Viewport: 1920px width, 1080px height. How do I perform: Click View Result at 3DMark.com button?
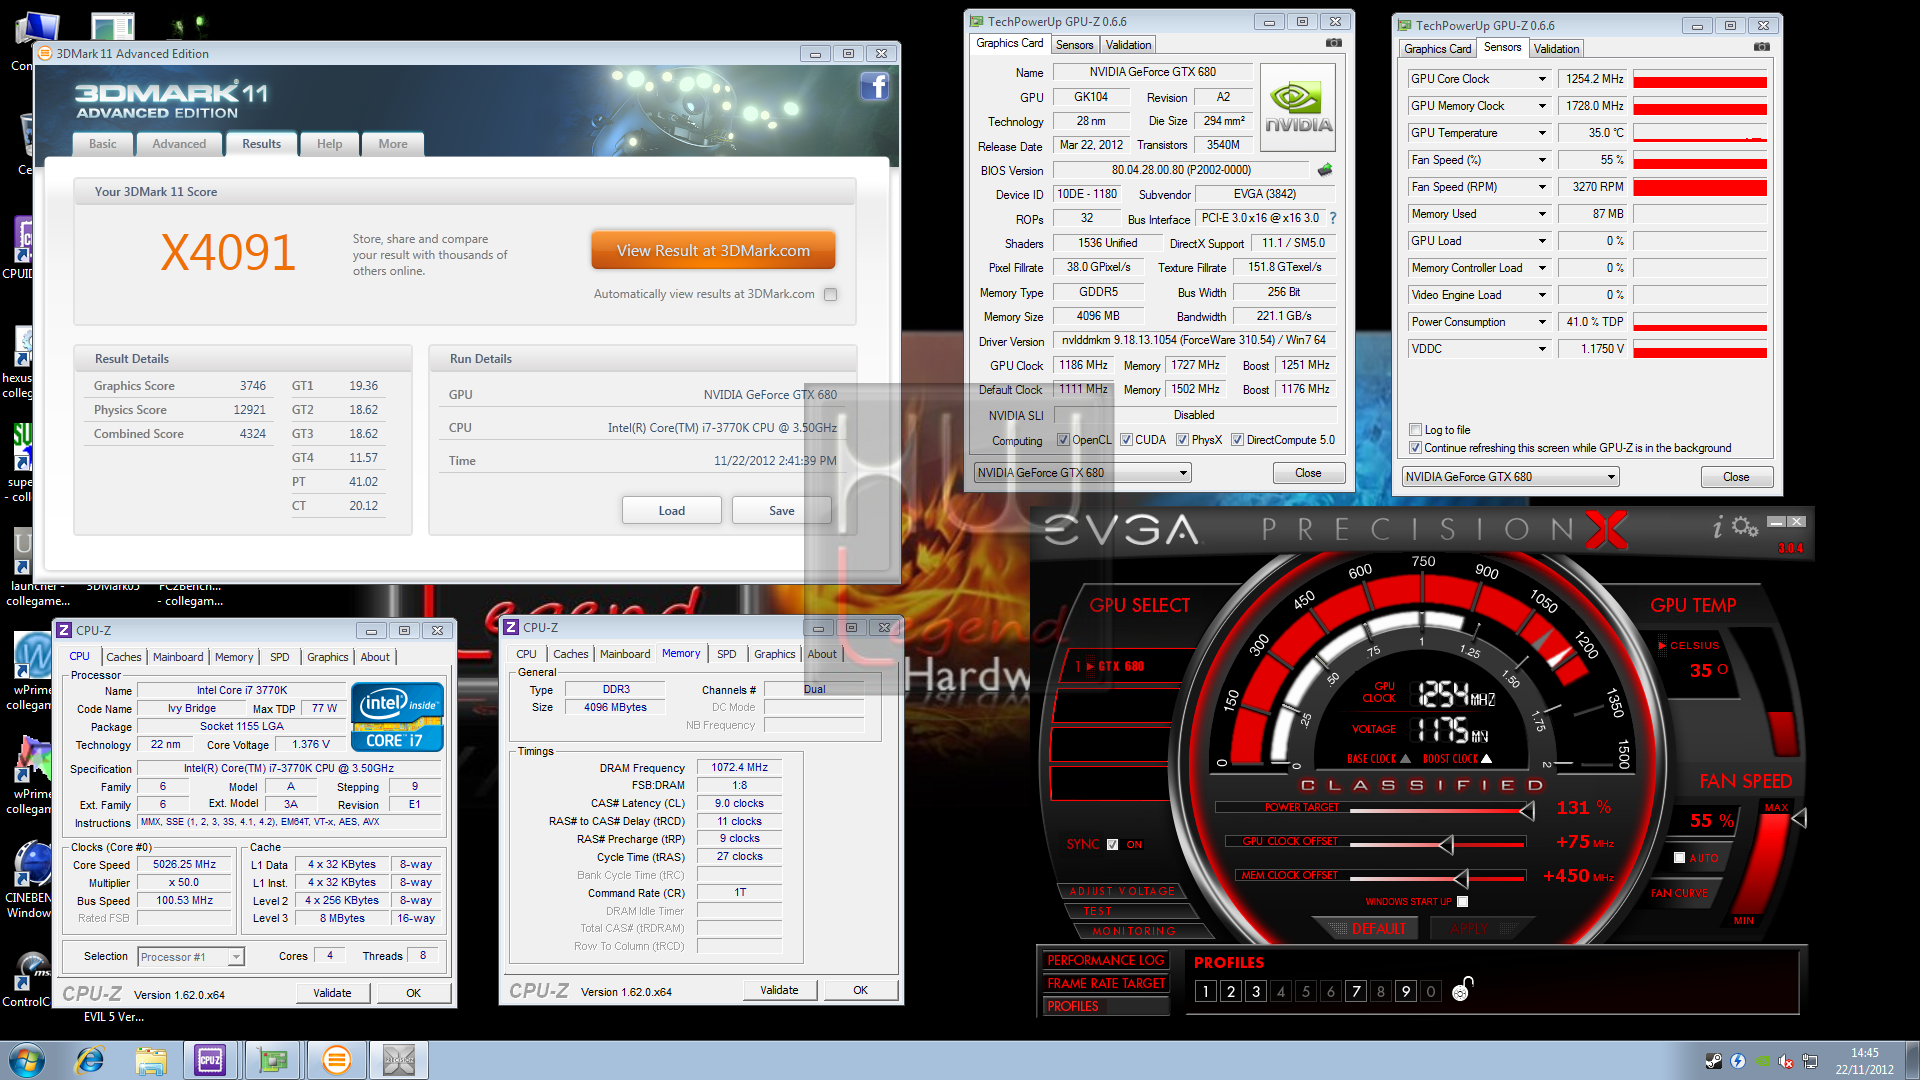713,251
